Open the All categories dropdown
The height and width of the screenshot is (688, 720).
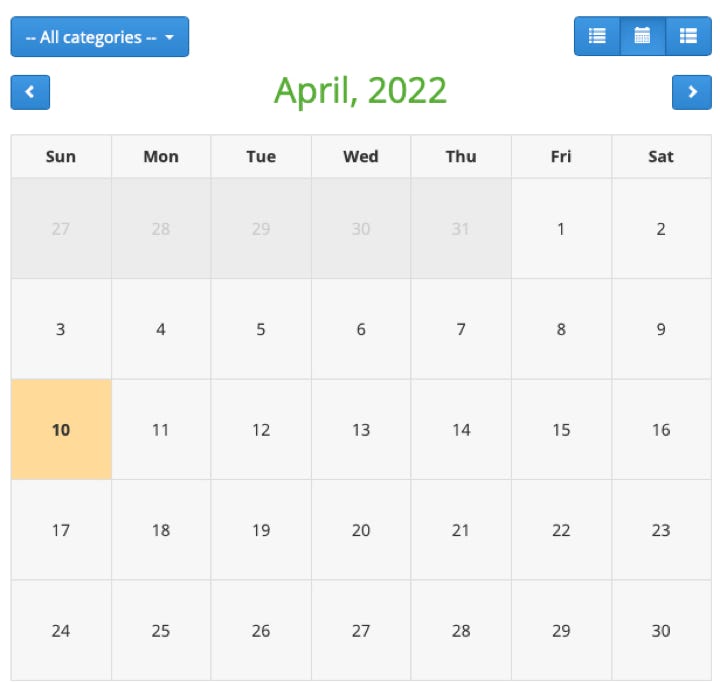(x=100, y=37)
